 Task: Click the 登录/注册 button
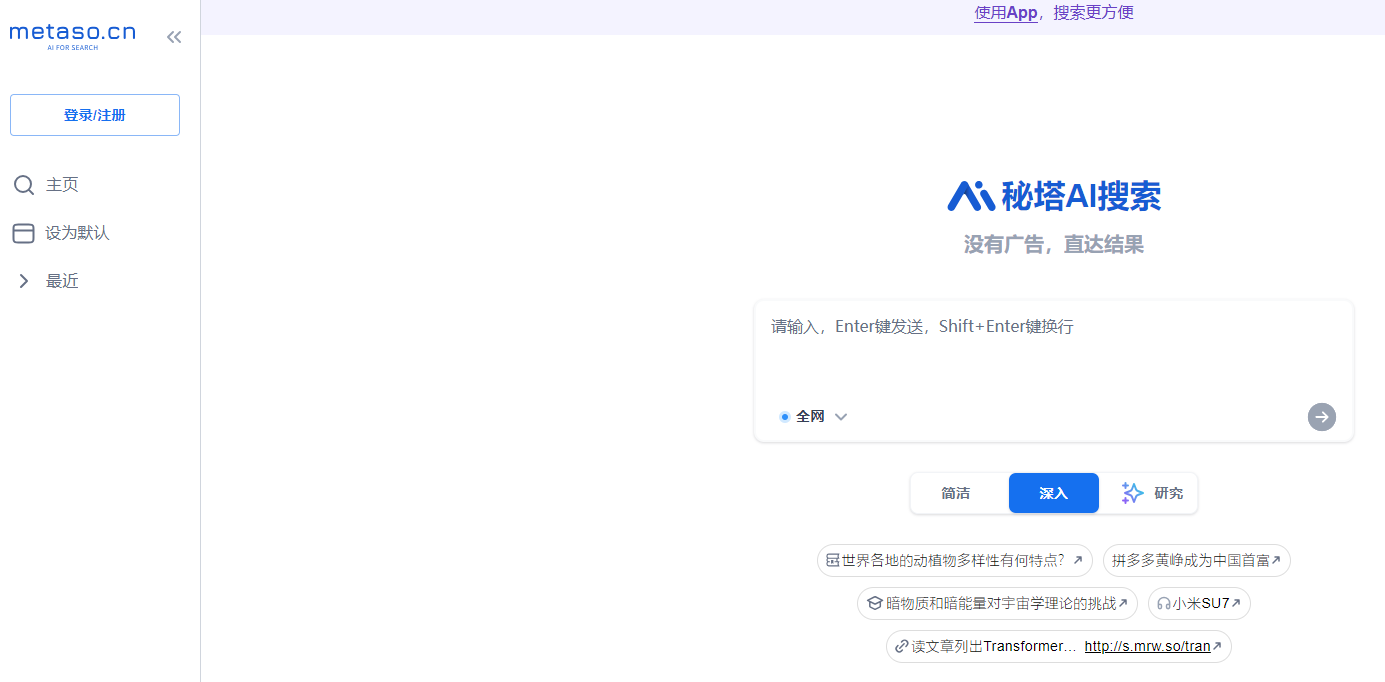point(95,115)
